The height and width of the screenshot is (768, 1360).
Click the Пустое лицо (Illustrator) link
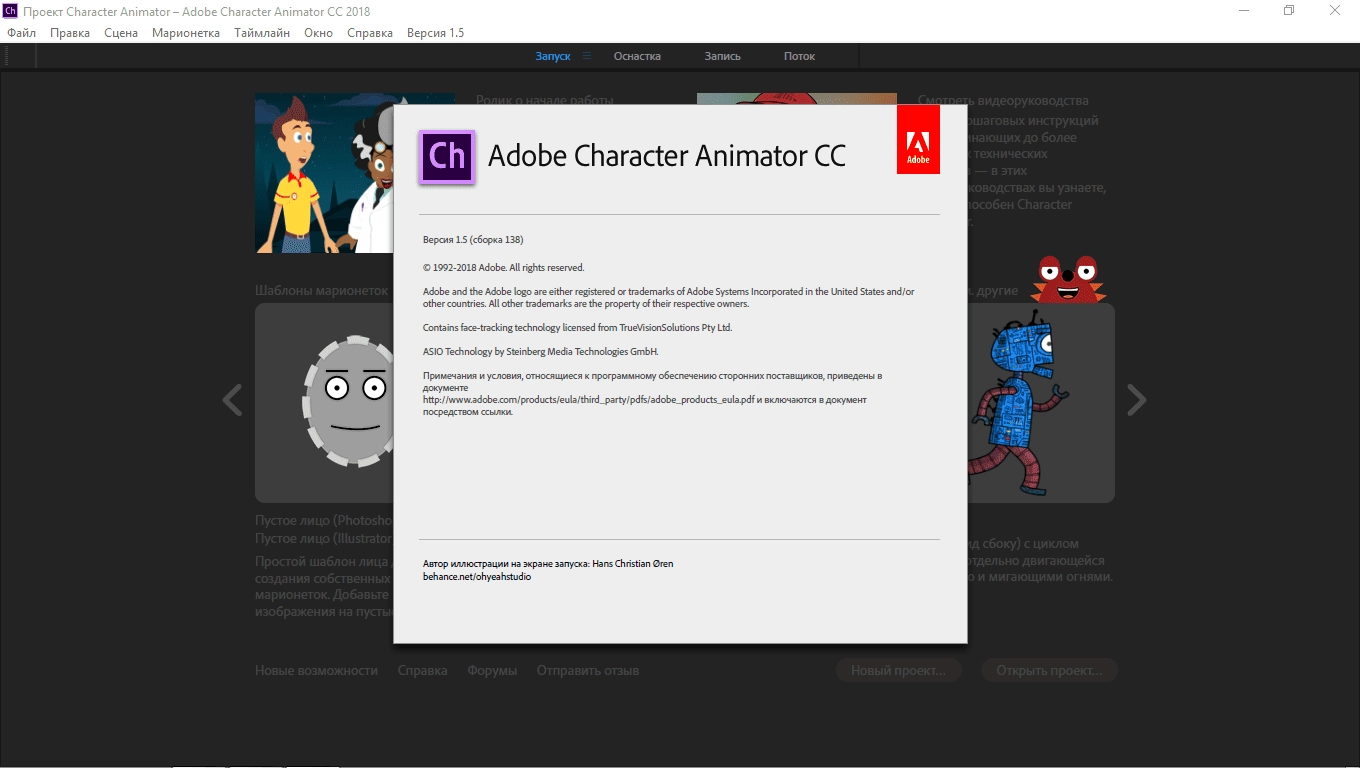point(323,538)
